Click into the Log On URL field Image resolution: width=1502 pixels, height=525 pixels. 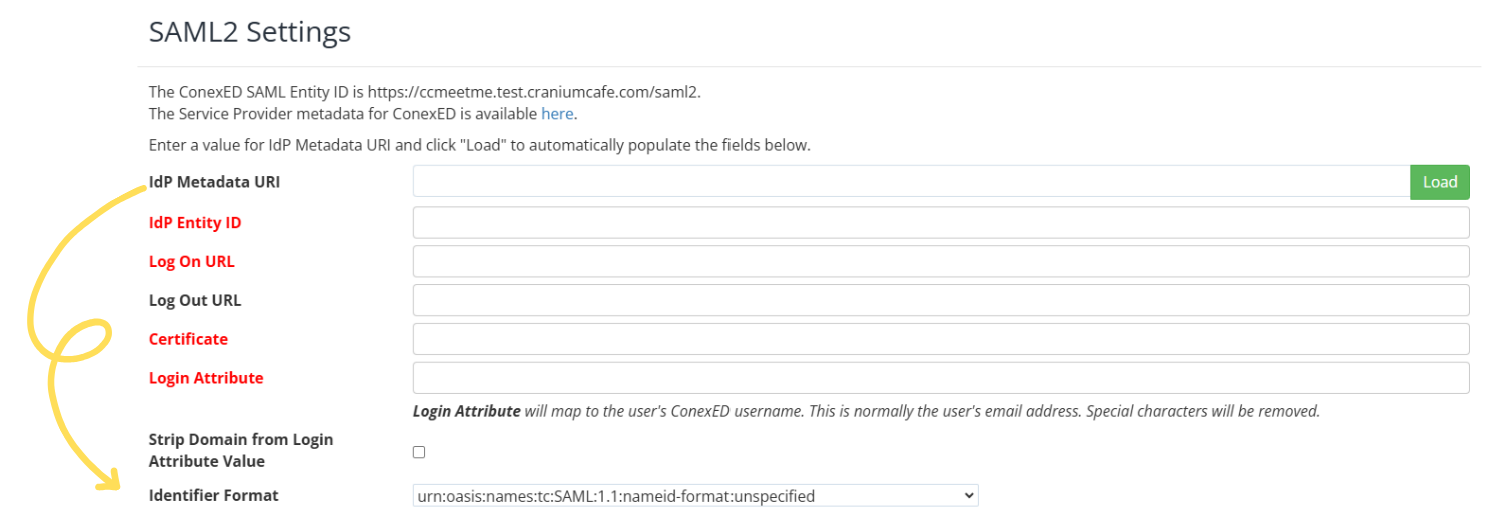(x=940, y=261)
